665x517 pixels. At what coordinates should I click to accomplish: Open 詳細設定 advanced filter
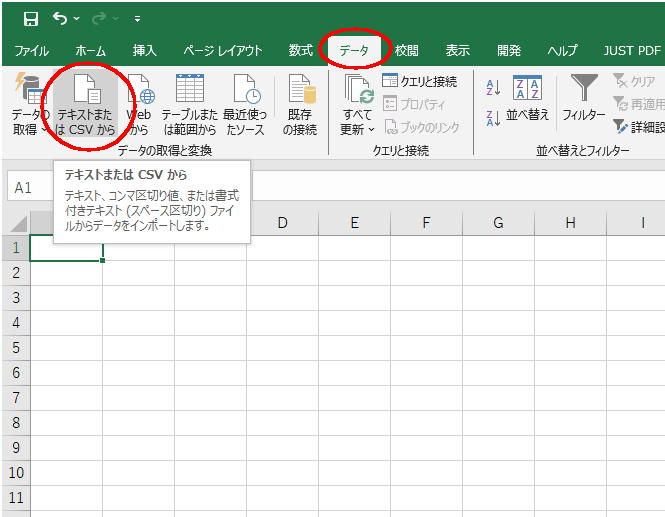[639, 126]
